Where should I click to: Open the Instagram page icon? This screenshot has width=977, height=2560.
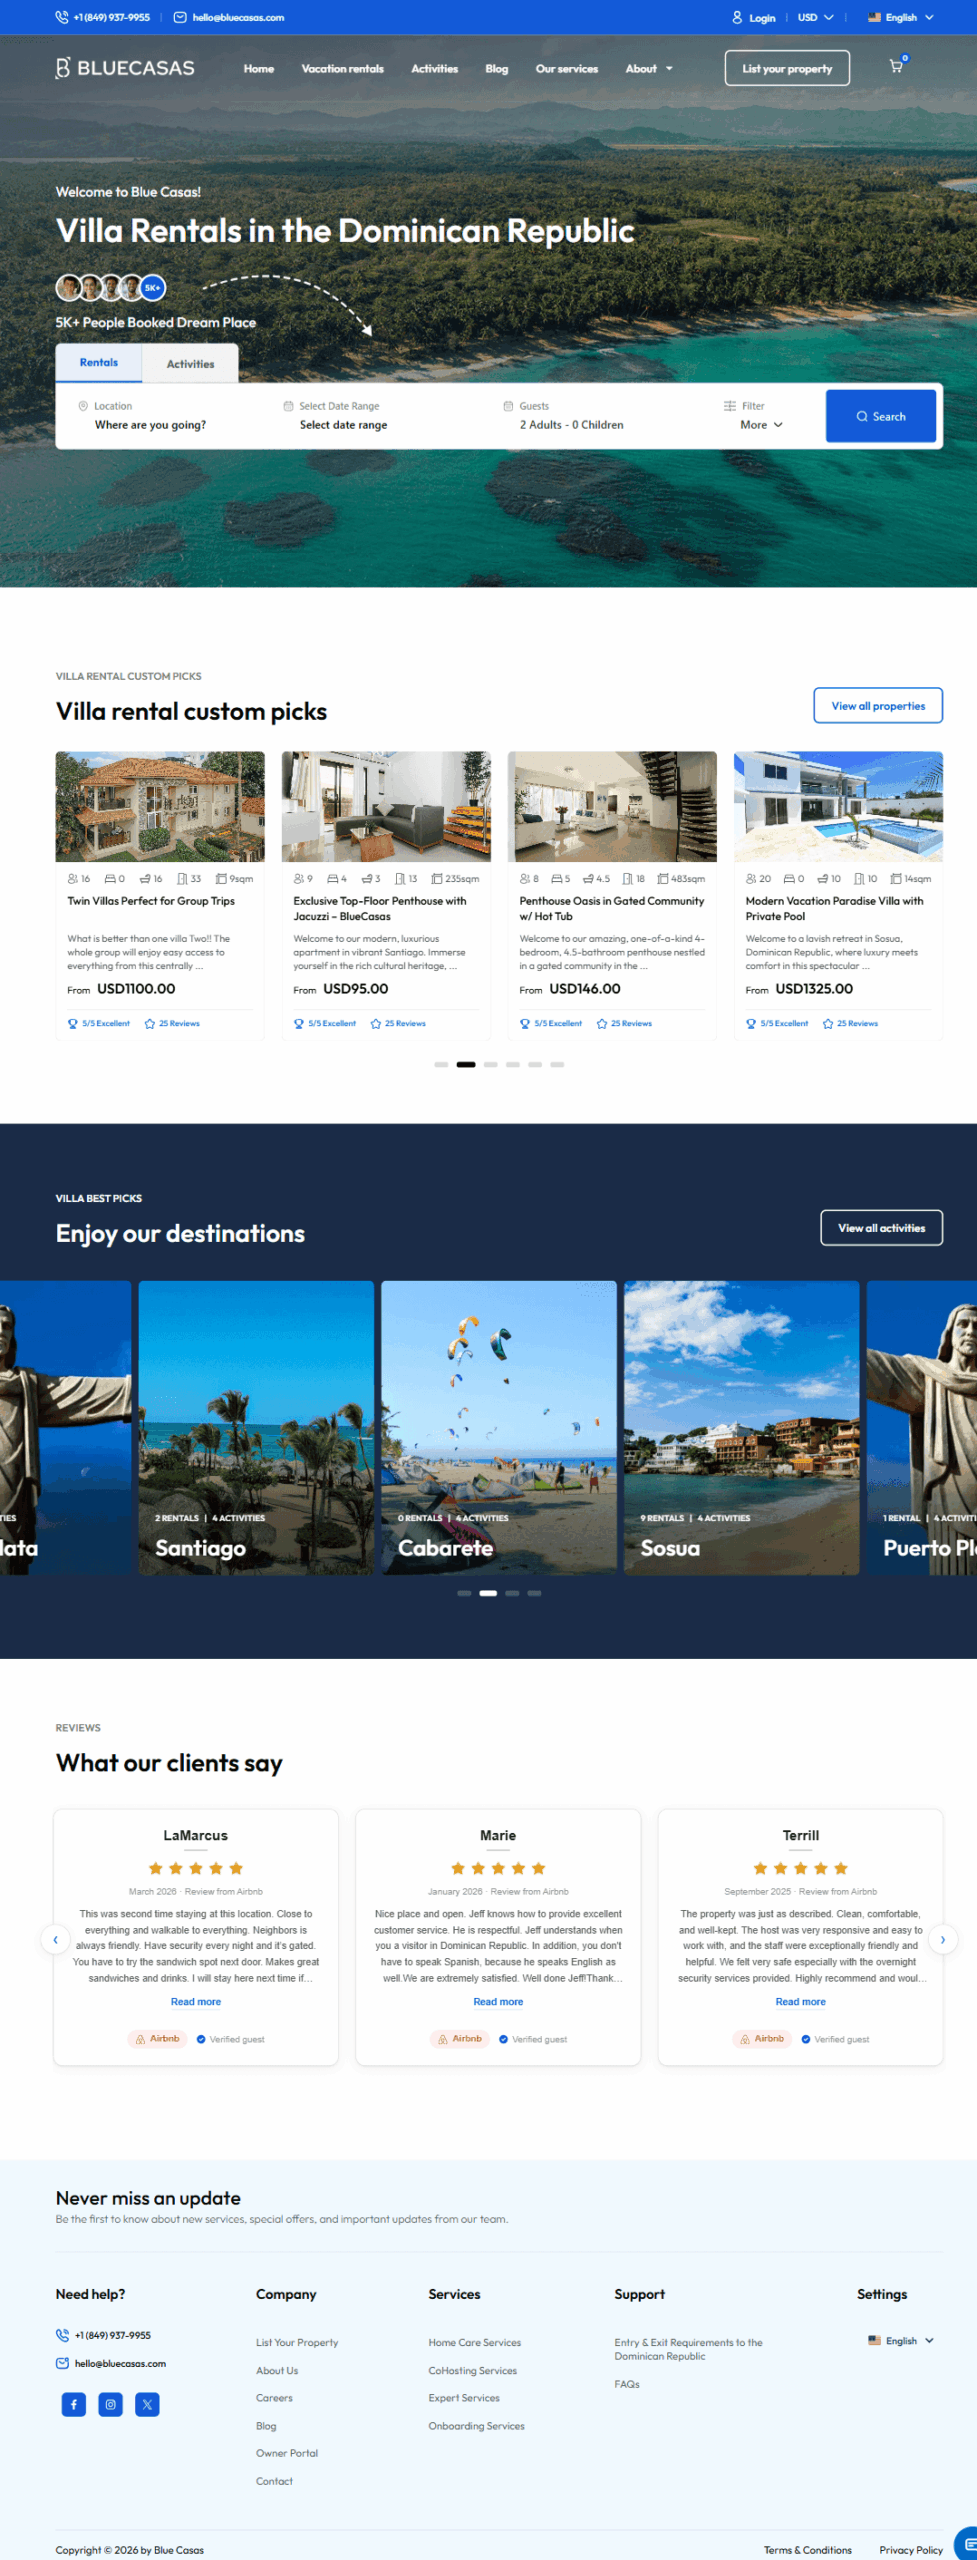click(x=111, y=2404)
